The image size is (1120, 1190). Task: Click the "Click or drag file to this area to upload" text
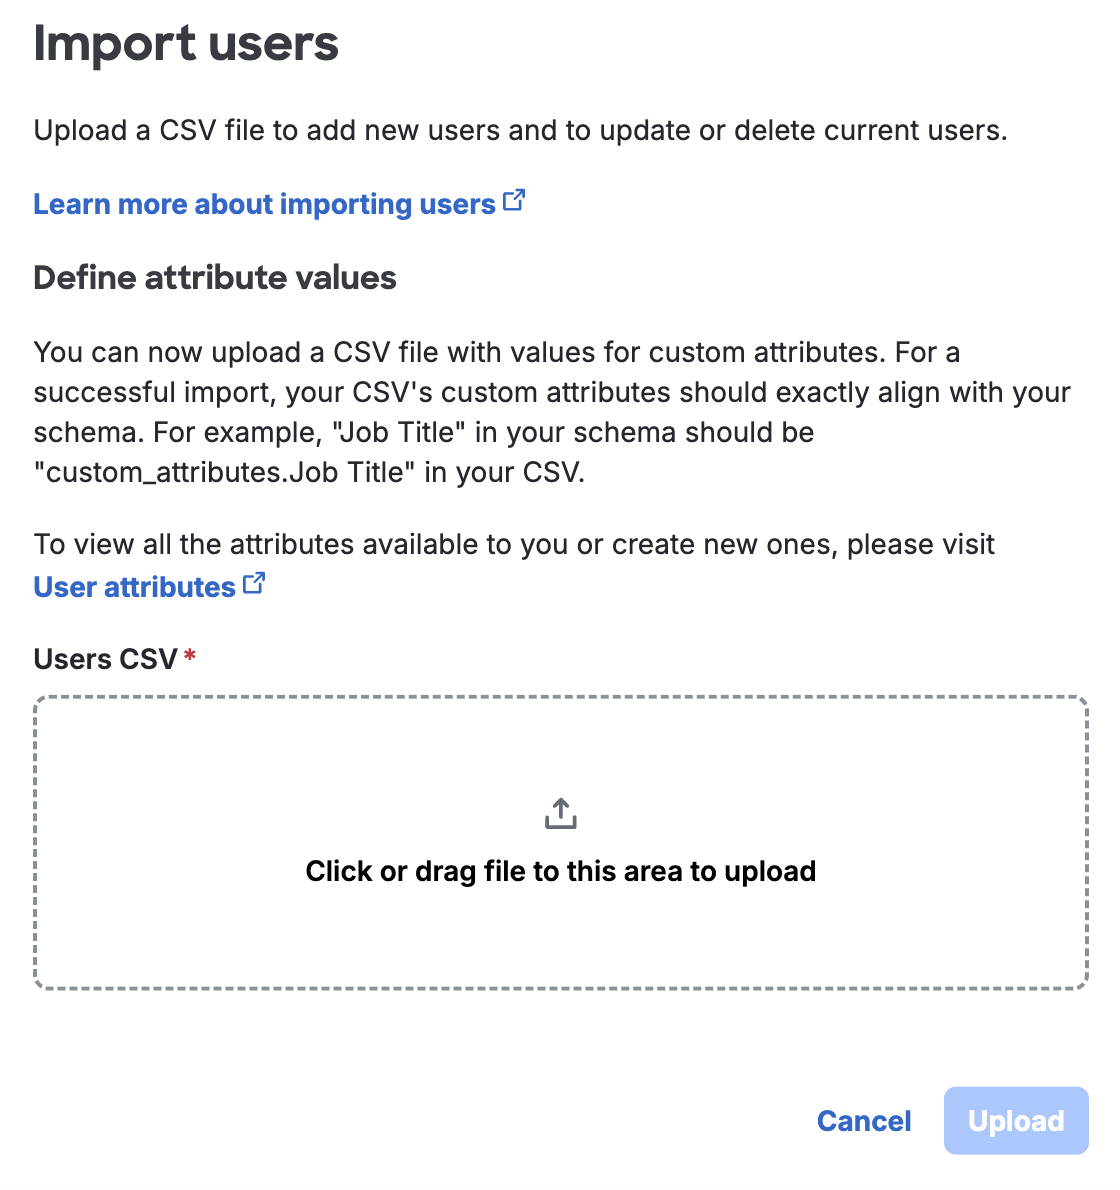pos(561,871)
